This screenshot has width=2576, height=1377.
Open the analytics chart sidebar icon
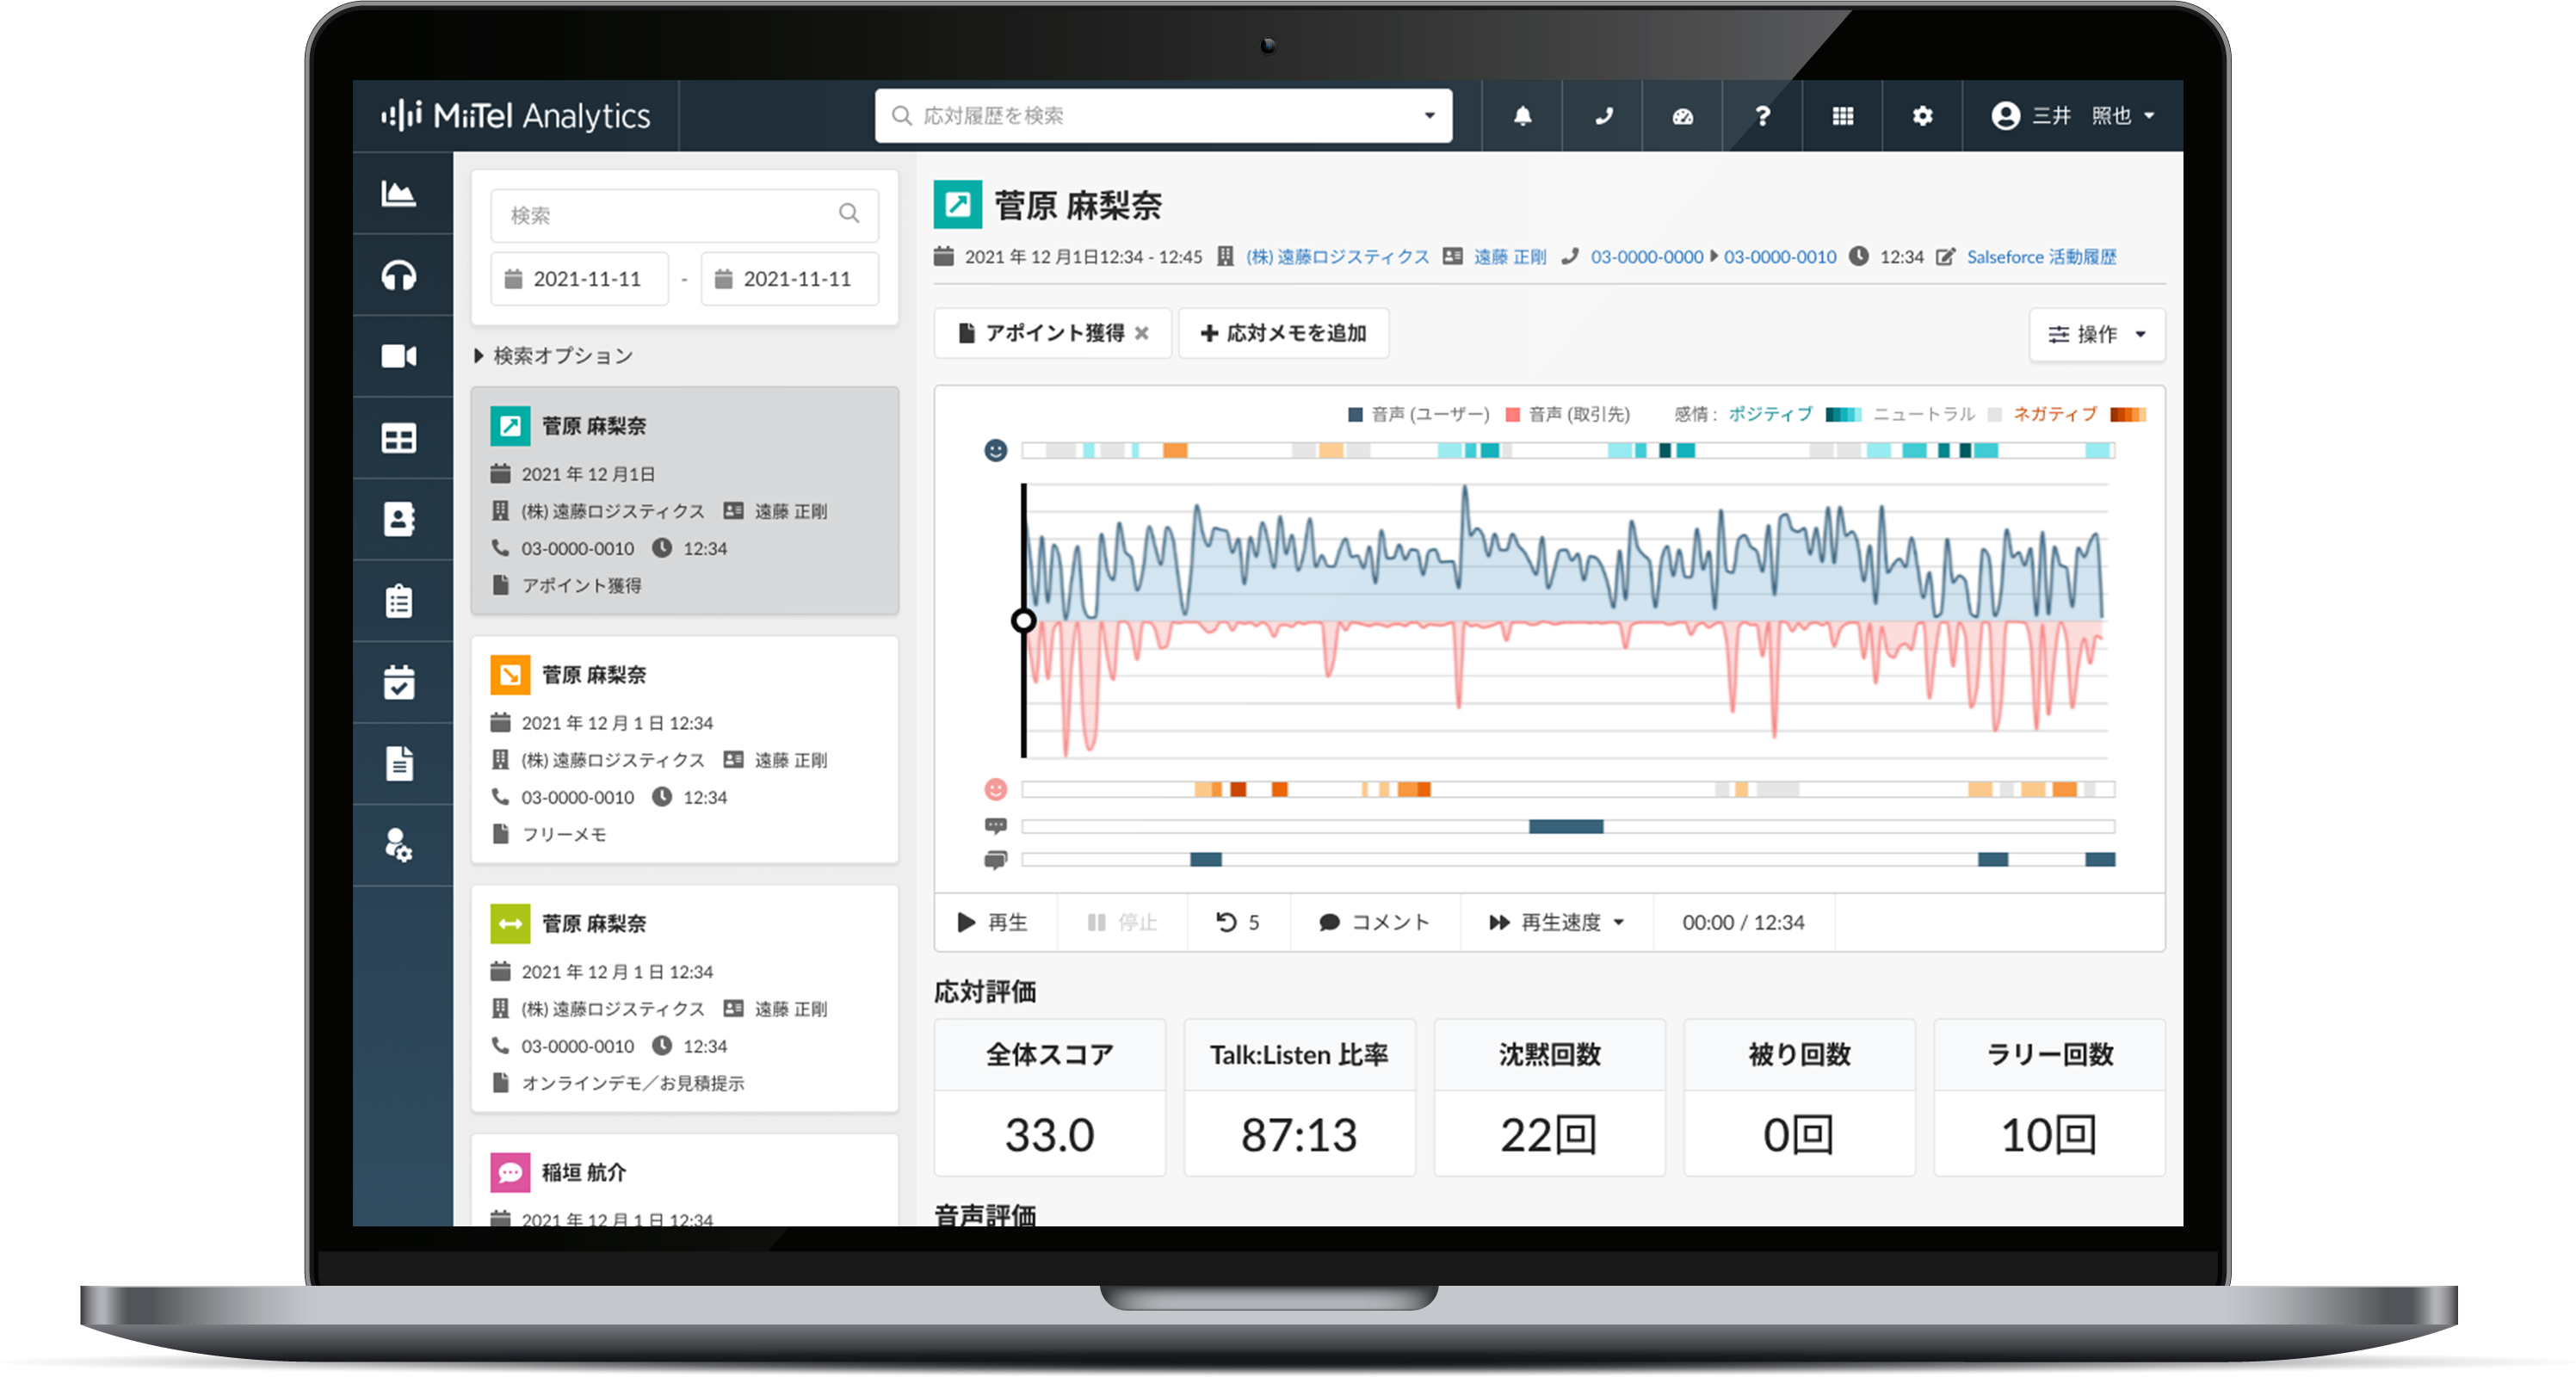tap(399, 193)
